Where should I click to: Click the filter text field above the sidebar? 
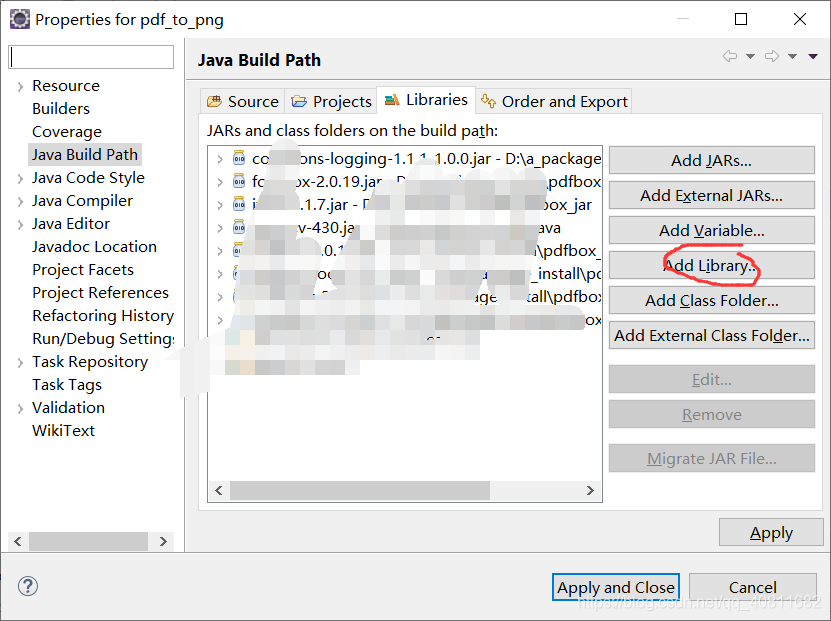90,57
